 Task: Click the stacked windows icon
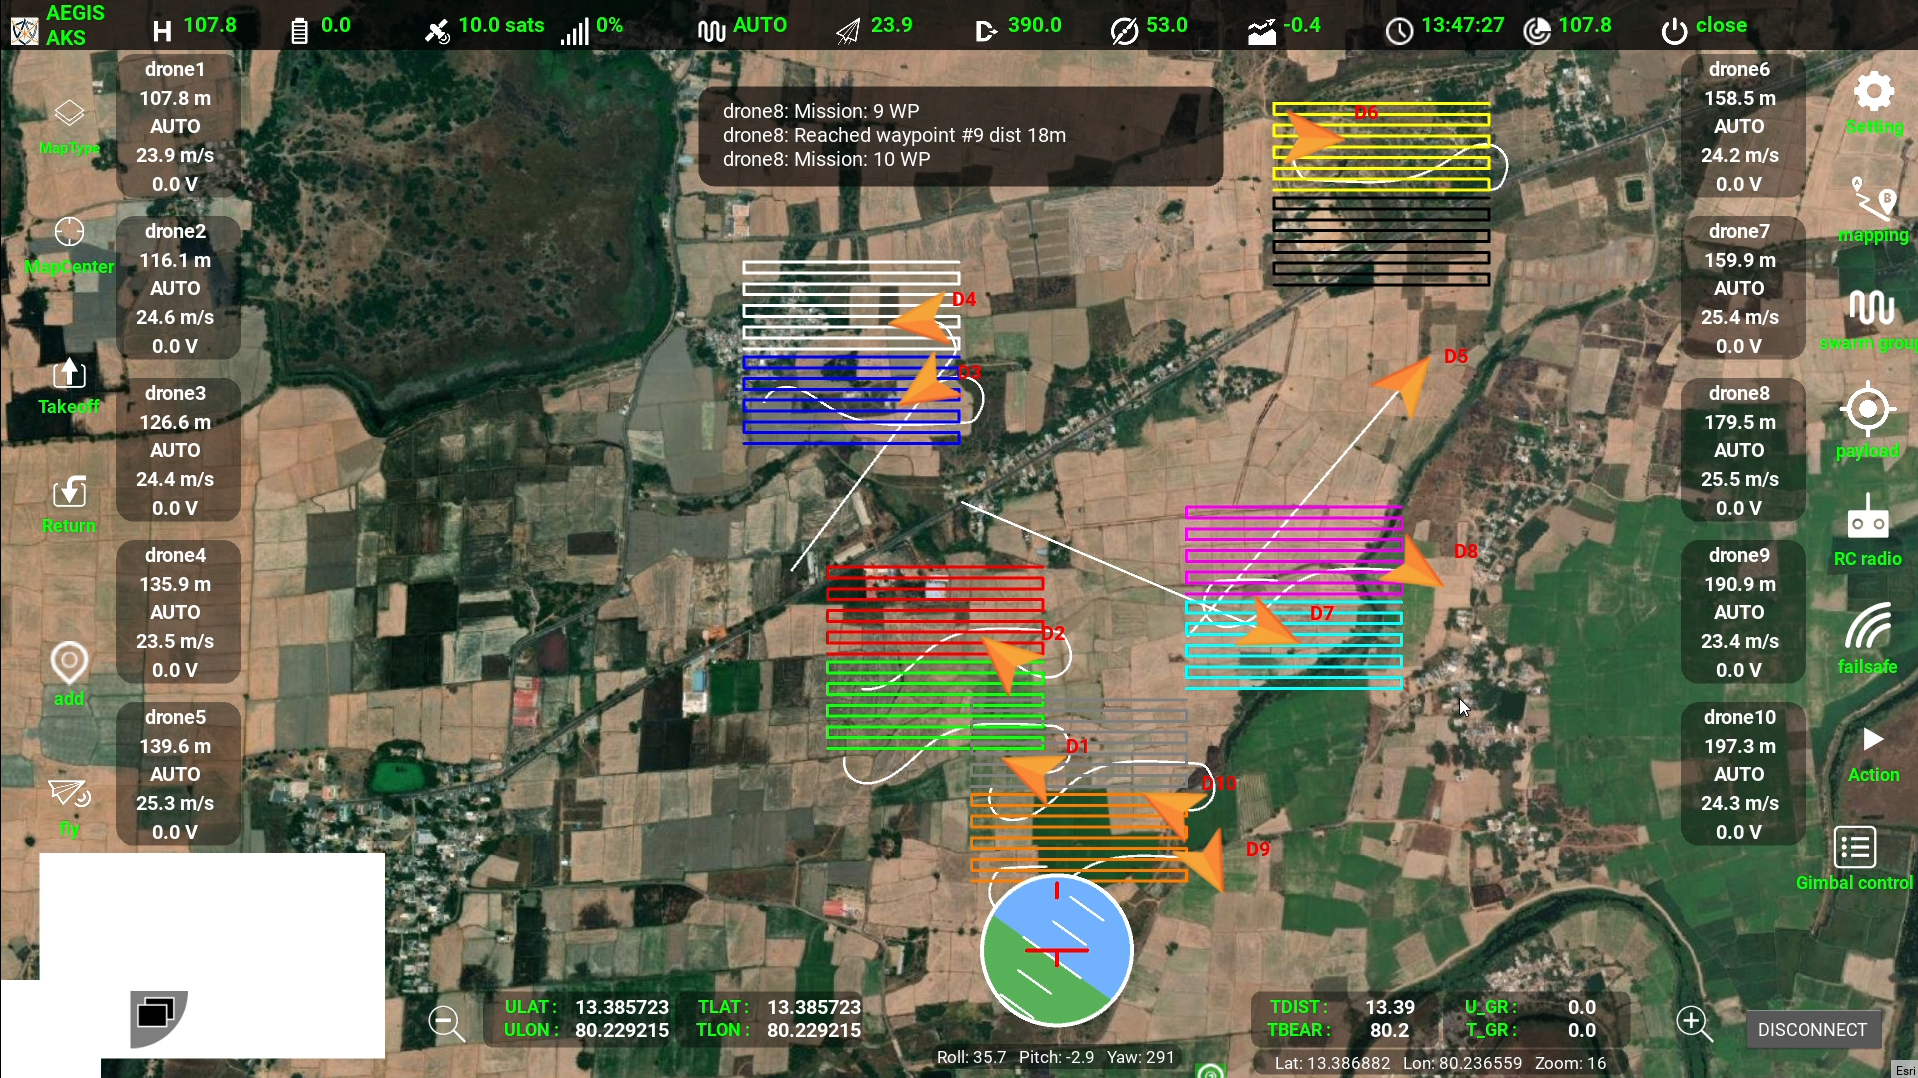point(156,1014)
